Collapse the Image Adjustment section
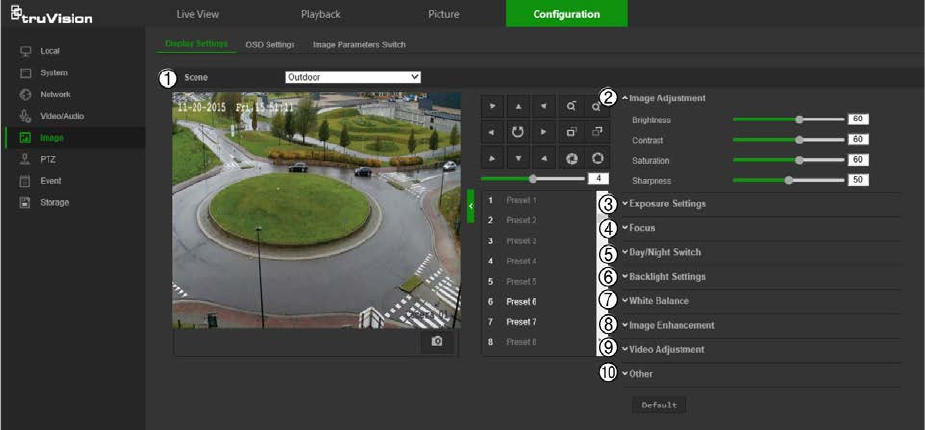 coord(667,98)
